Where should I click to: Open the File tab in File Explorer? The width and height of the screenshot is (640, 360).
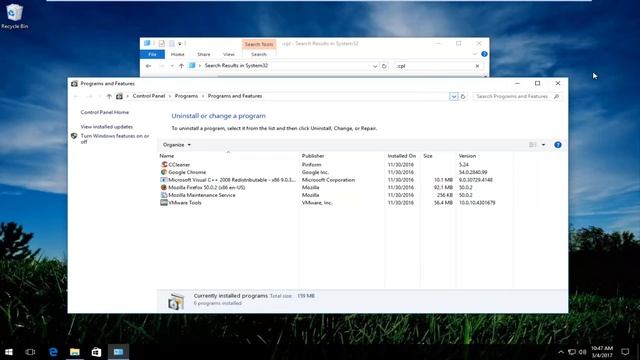[152, 54]
